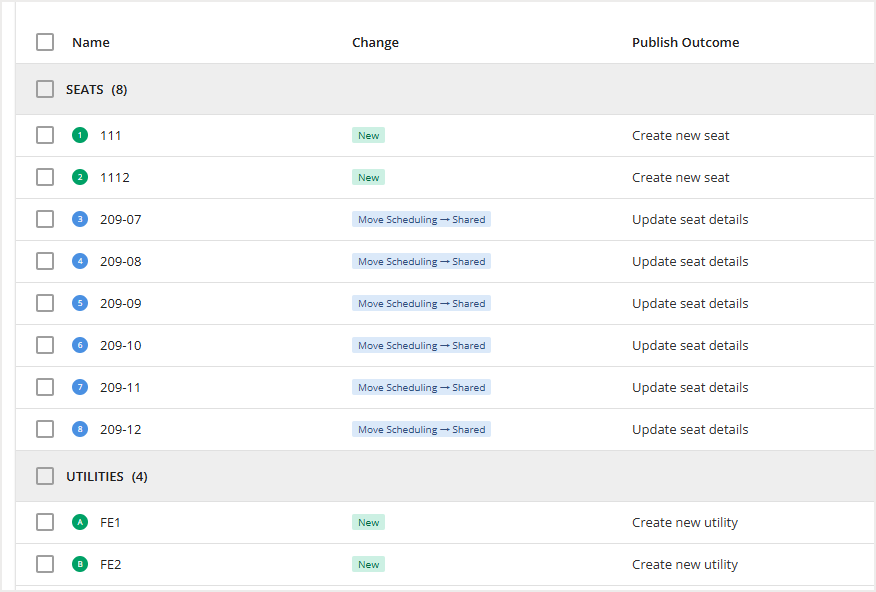This screenshot has width=876, height=592.
Task: Click the green number 2 badge for seat 1112
Action: point(80,177)
